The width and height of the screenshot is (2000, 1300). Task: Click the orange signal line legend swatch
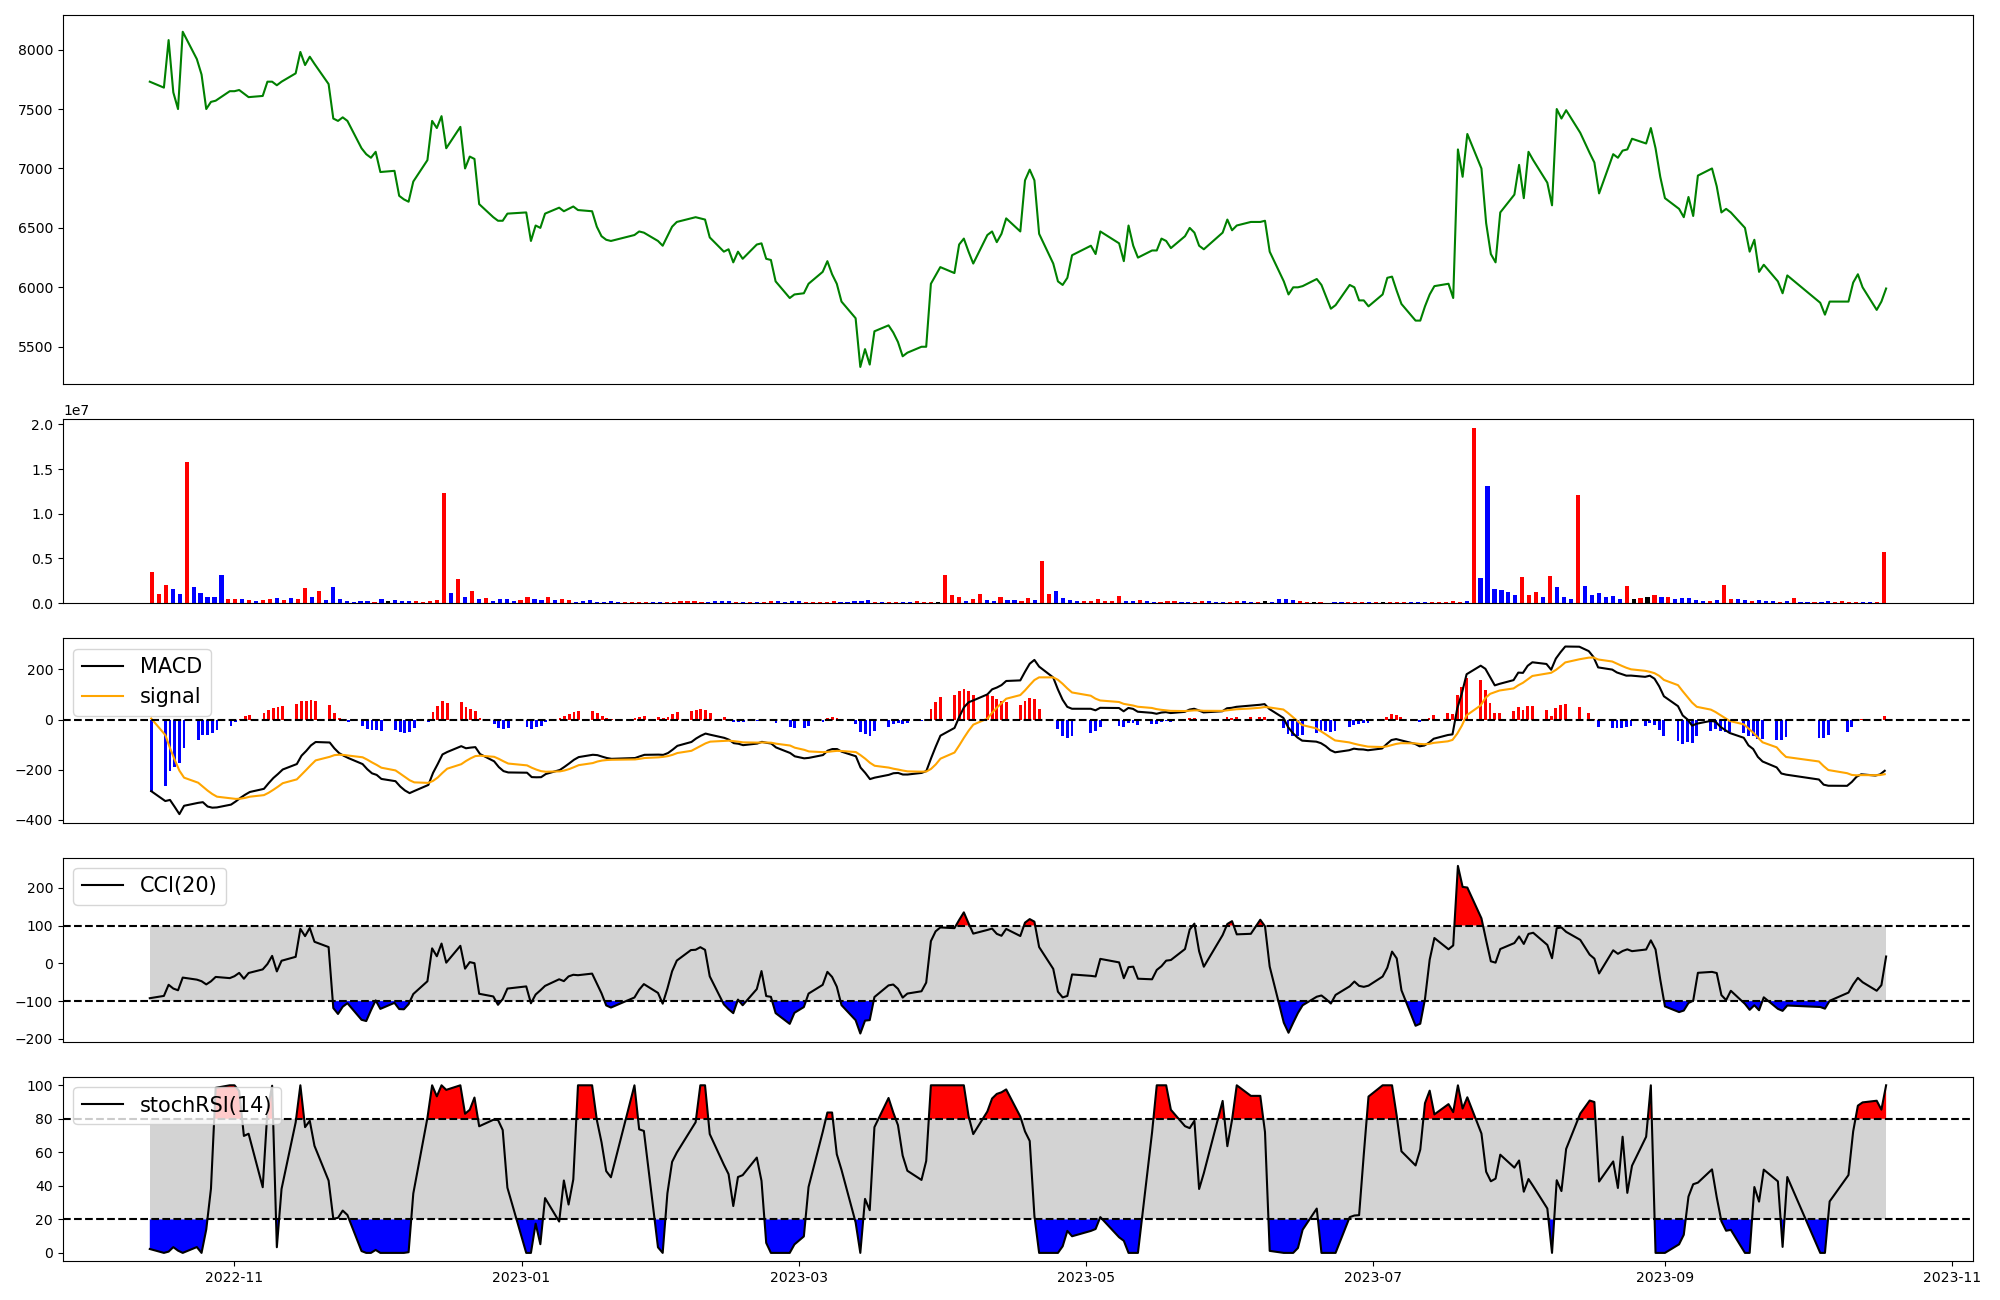pos(103,696)
